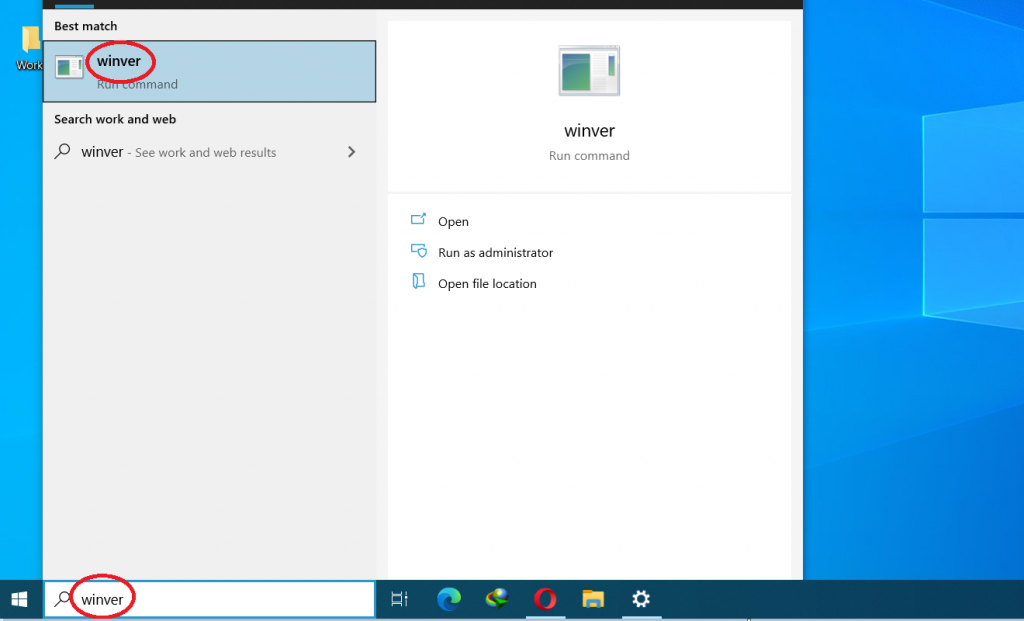Click 'Run command' under the best match
The height and width of the screenshot is (621, 1024).
click(x=137, y=84)
